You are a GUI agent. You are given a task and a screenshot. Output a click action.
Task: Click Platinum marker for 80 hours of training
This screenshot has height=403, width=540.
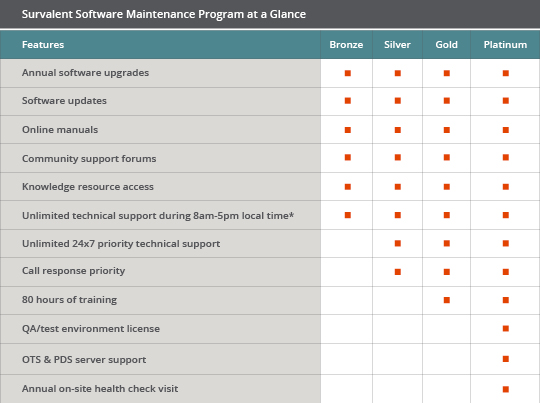[x=506, y=300]
